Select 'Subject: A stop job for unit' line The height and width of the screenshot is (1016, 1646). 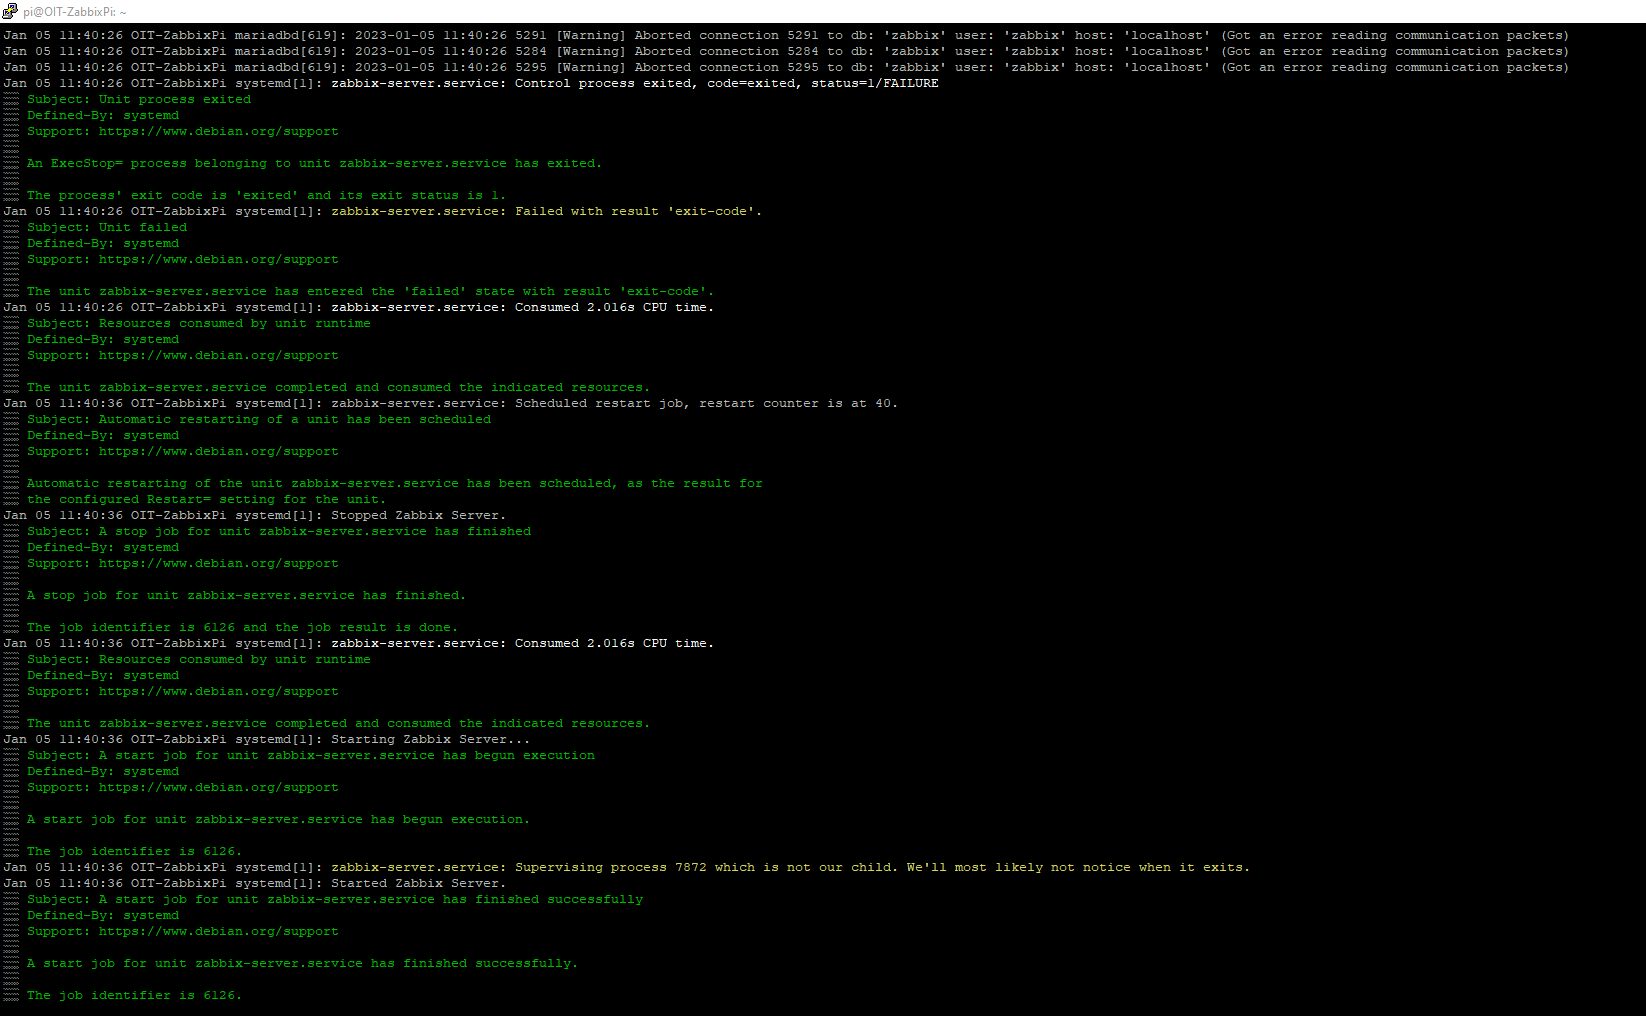click(x=279, y=531)
